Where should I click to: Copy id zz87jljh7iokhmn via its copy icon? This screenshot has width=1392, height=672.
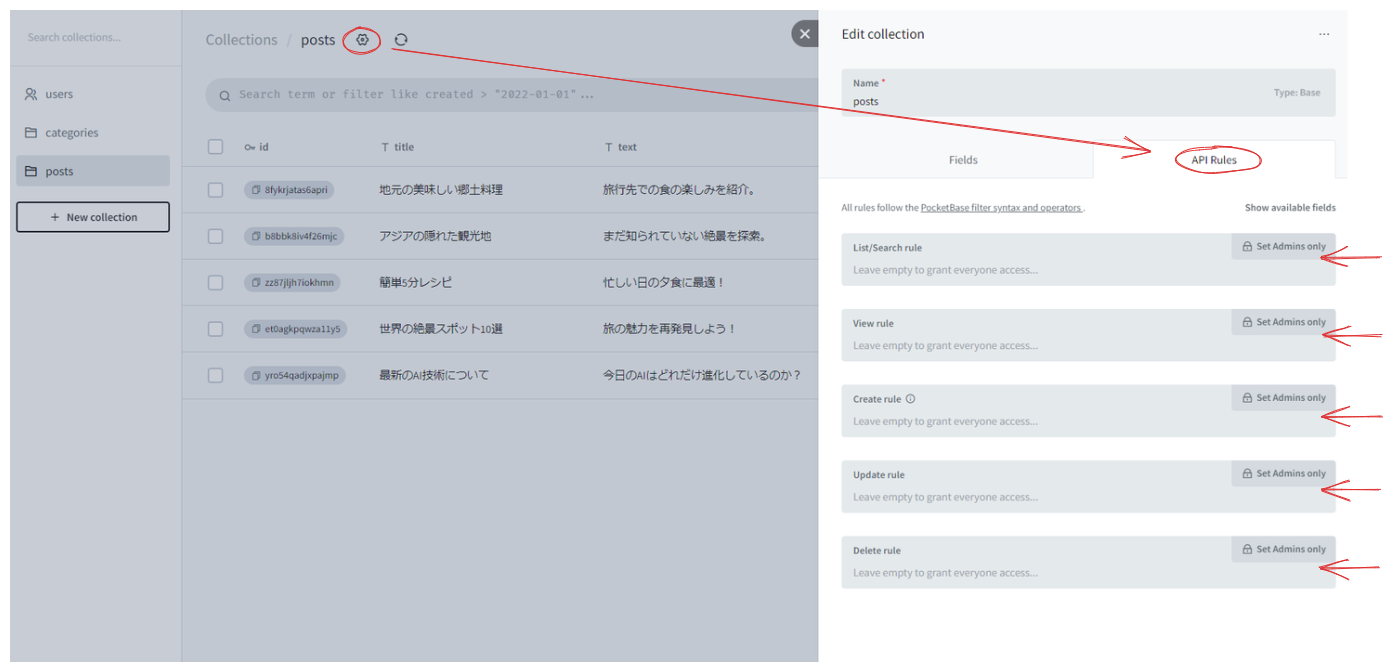coord(256,283)
